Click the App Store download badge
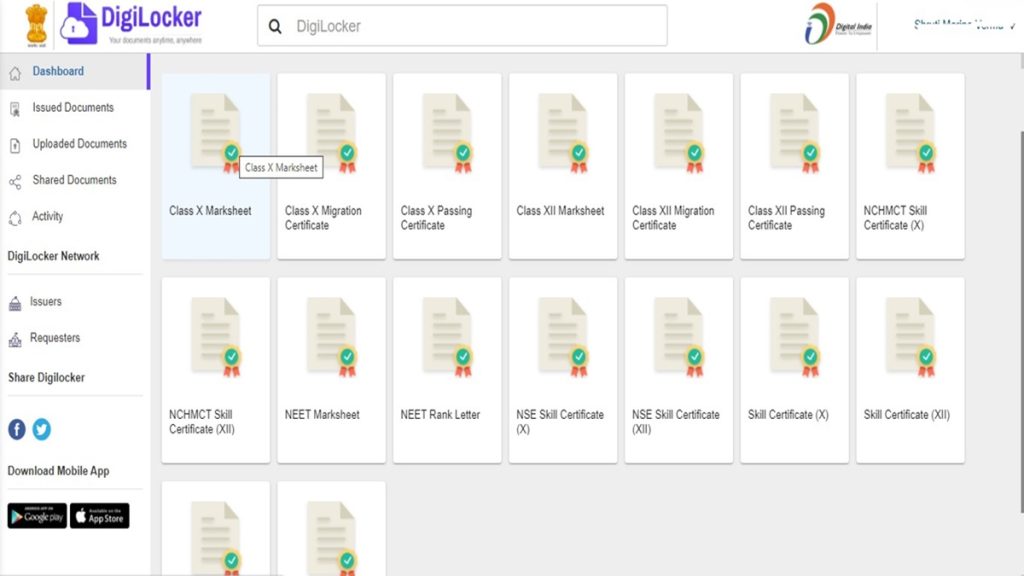This screenshot has height=576, width=1024. pos(99,516)
